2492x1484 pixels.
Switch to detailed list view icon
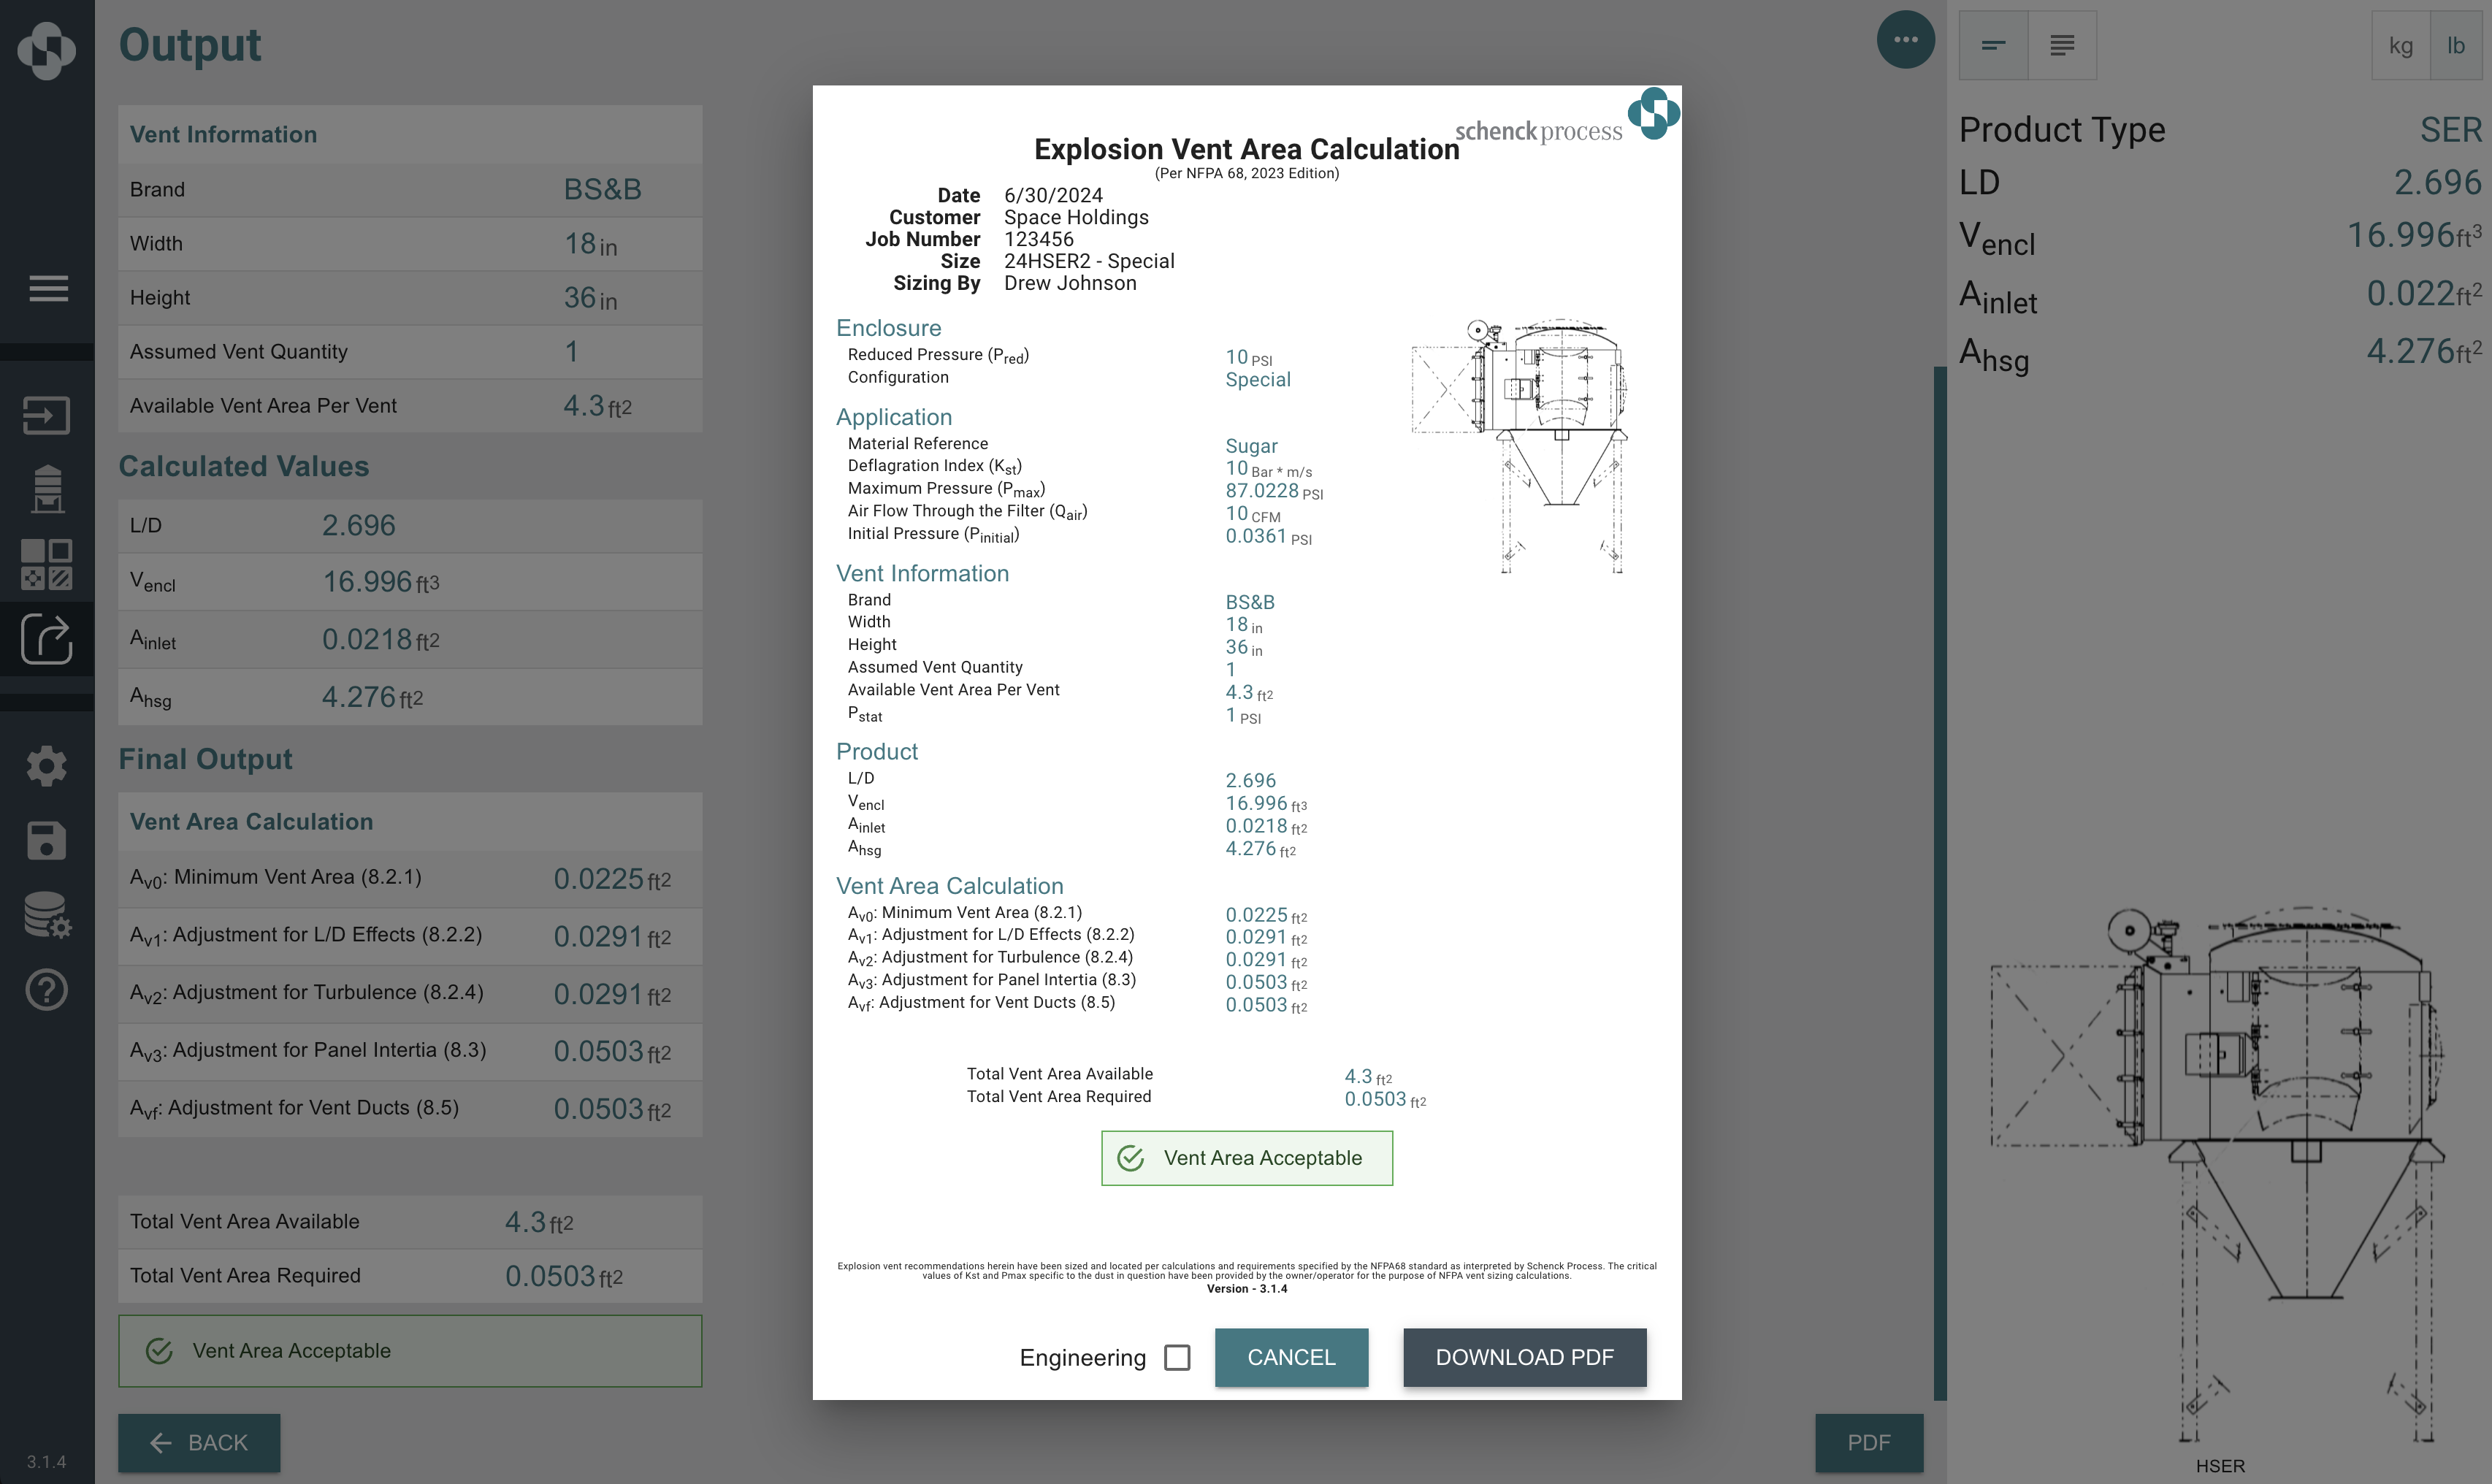point(2062,45)
